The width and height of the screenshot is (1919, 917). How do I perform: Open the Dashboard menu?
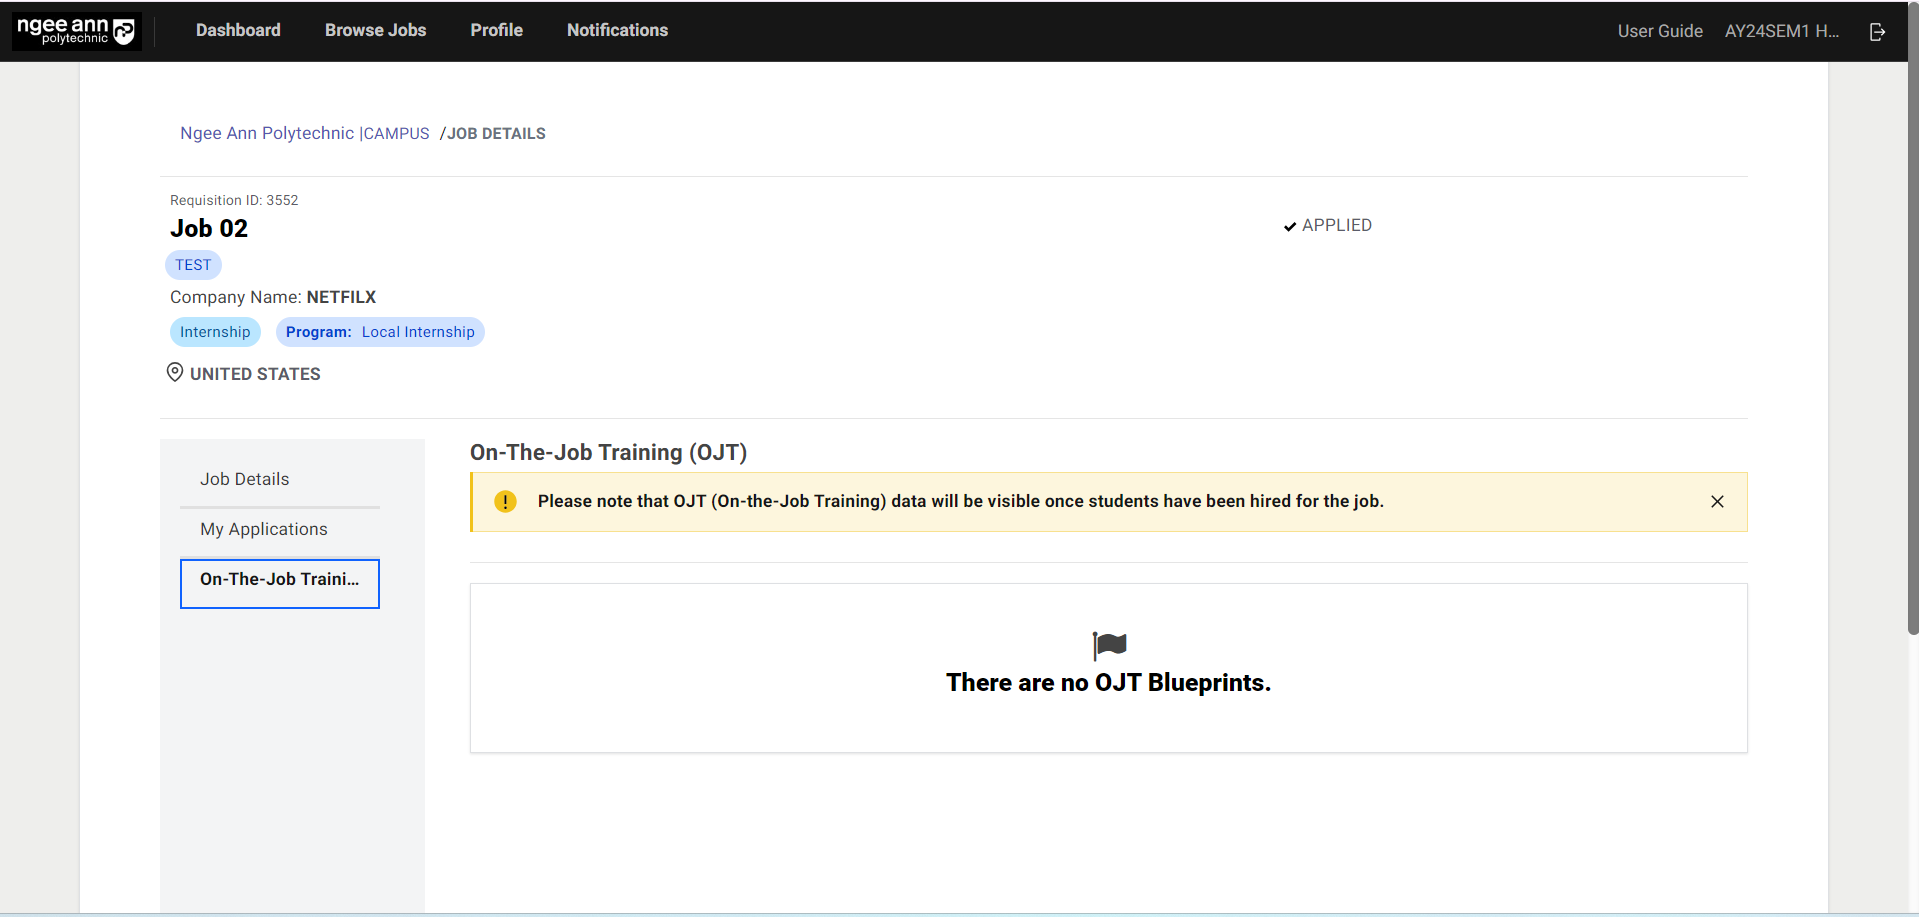tap(238, 31)
